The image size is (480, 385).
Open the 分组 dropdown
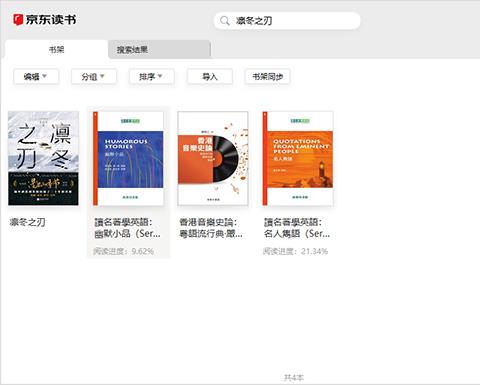94,77
